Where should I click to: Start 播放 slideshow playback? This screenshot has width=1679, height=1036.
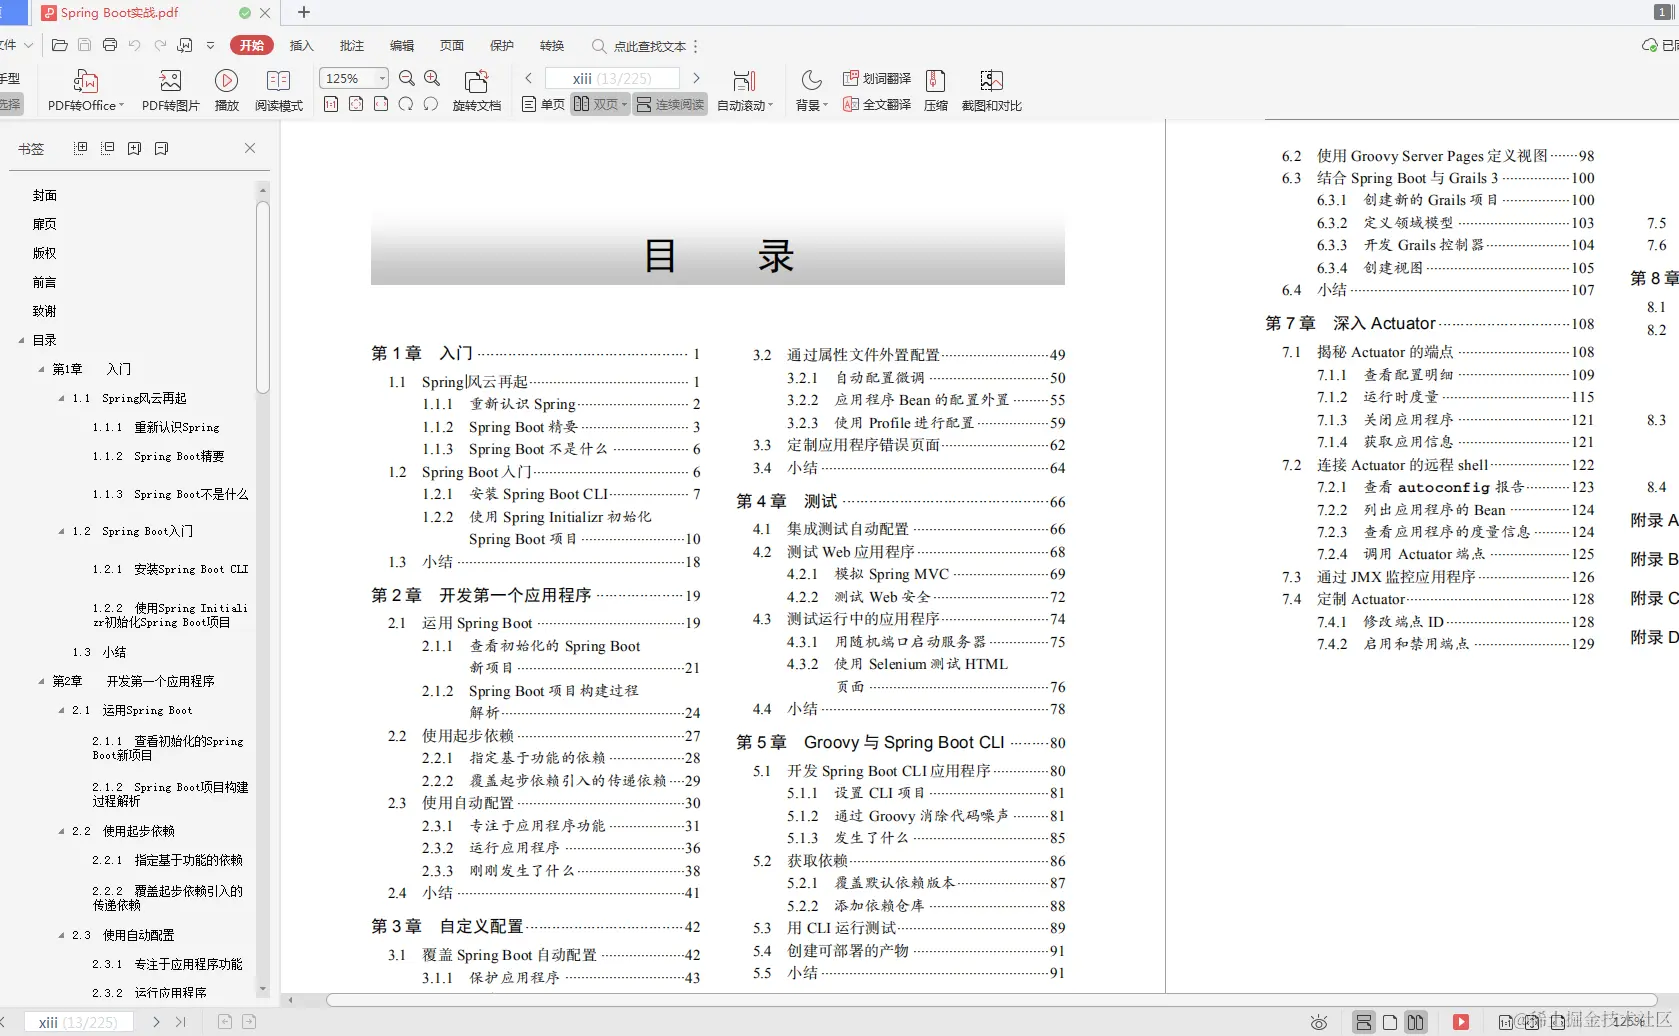point(226,90)
